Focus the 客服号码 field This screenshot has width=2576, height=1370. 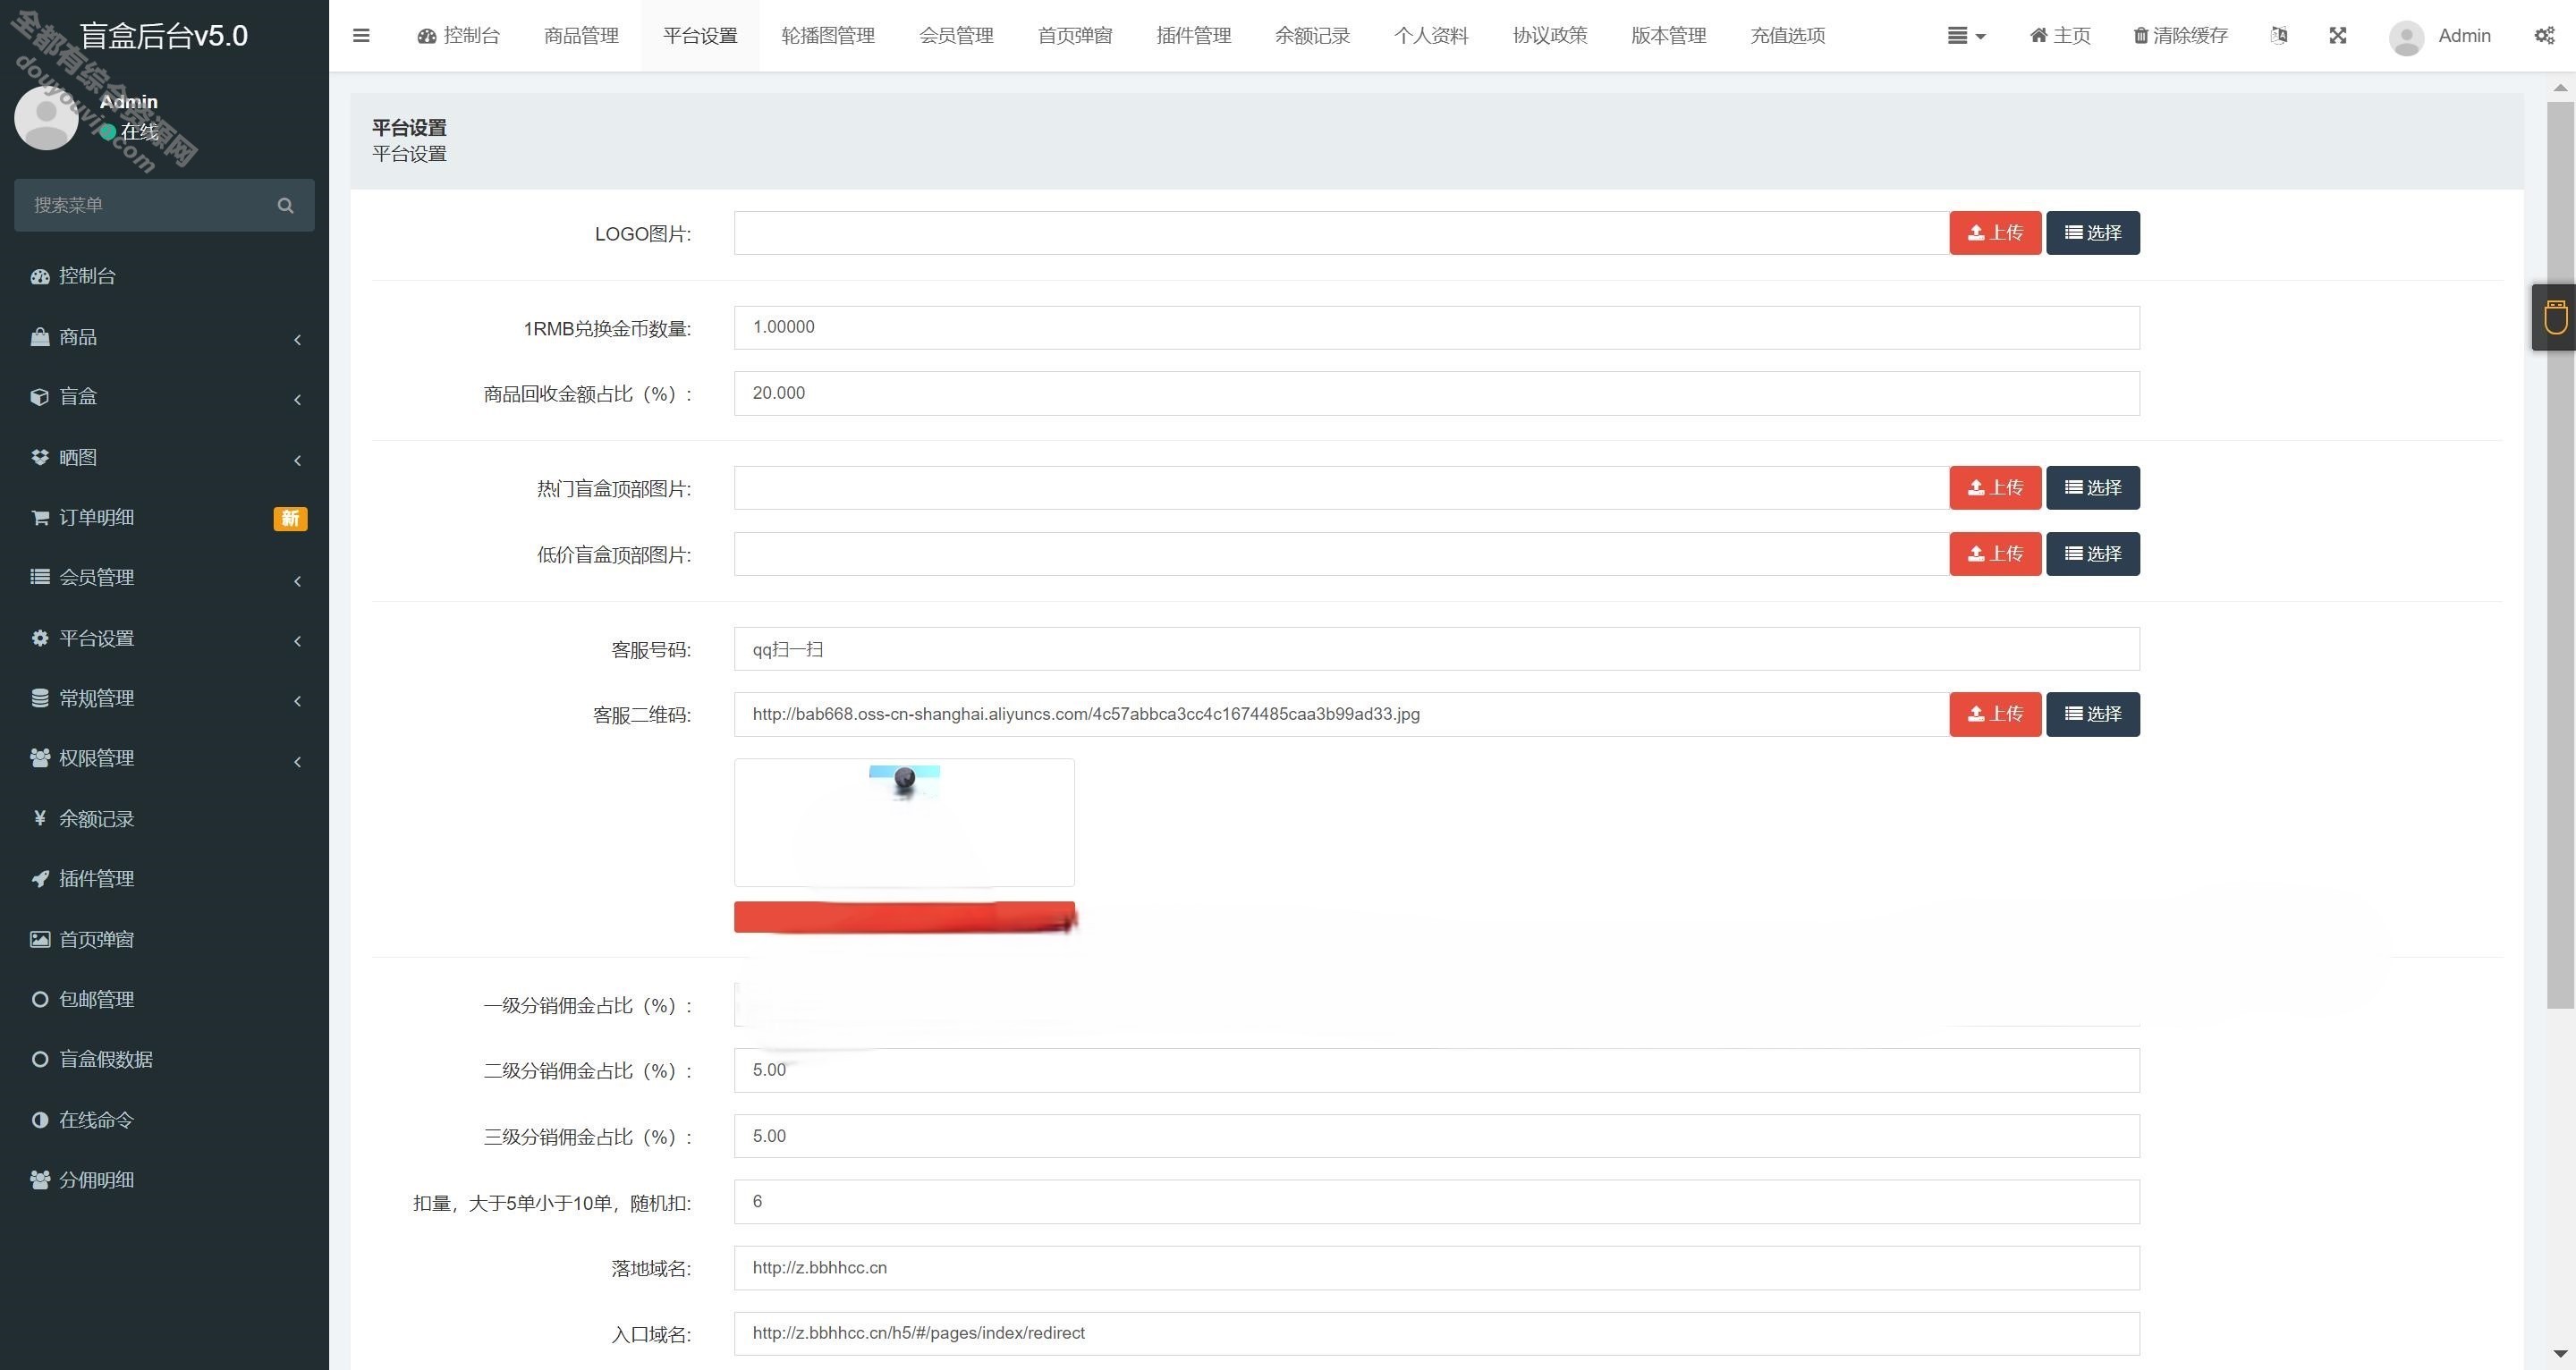coord(1436,649)
